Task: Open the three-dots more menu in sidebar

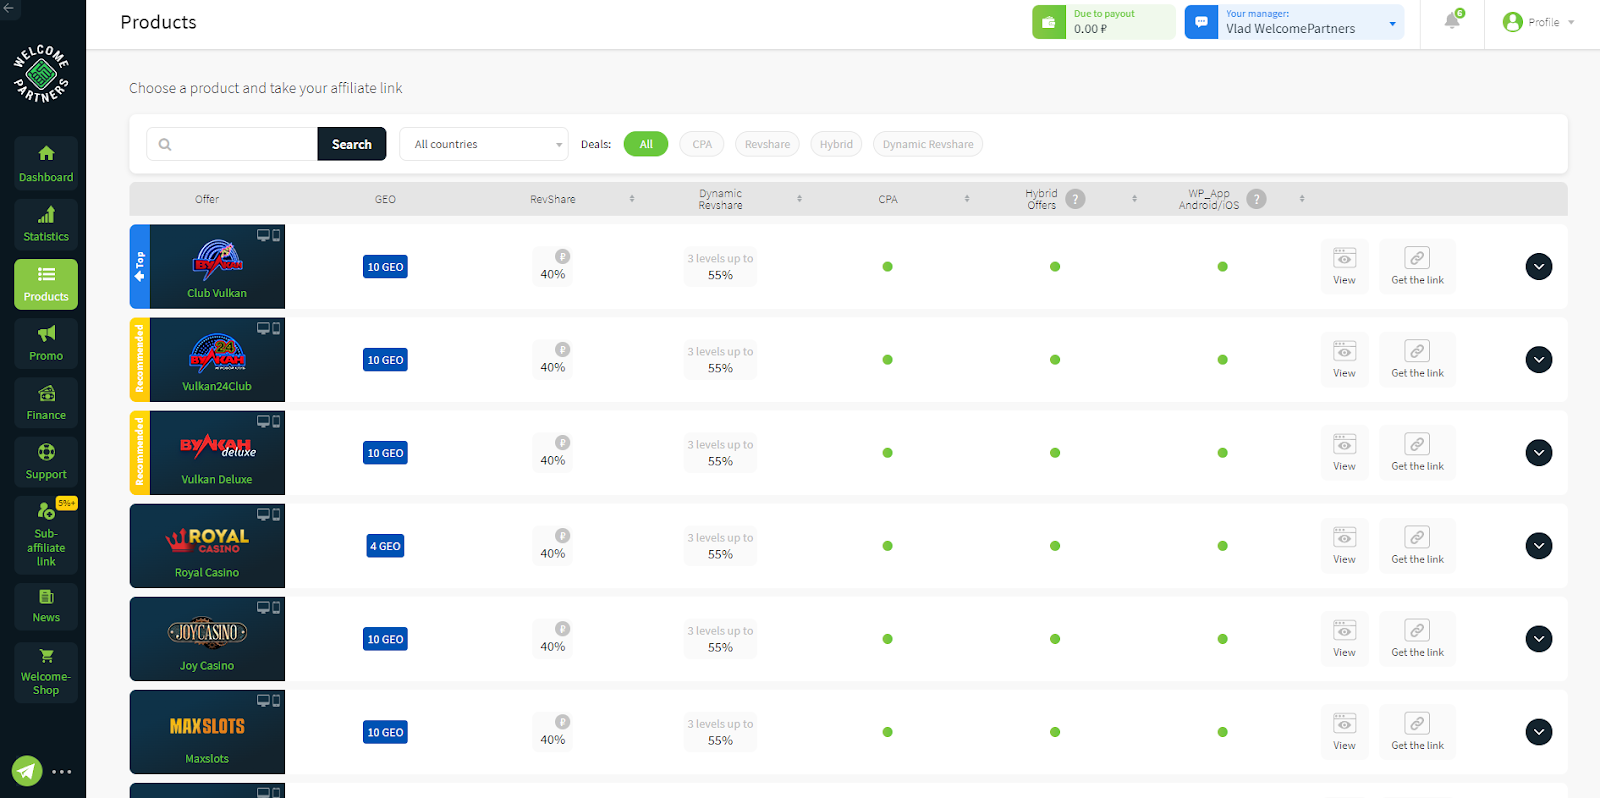Action: point(62,772)
